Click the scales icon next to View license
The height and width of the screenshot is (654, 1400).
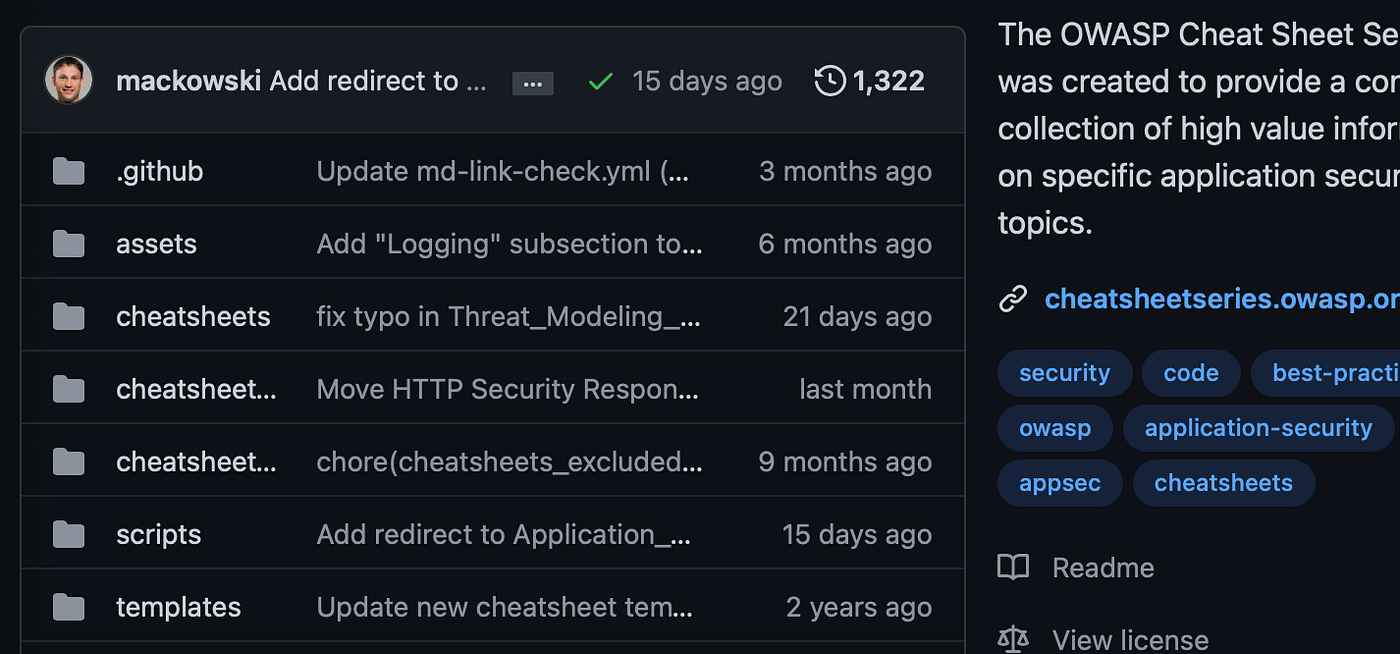coord(1013,638)
